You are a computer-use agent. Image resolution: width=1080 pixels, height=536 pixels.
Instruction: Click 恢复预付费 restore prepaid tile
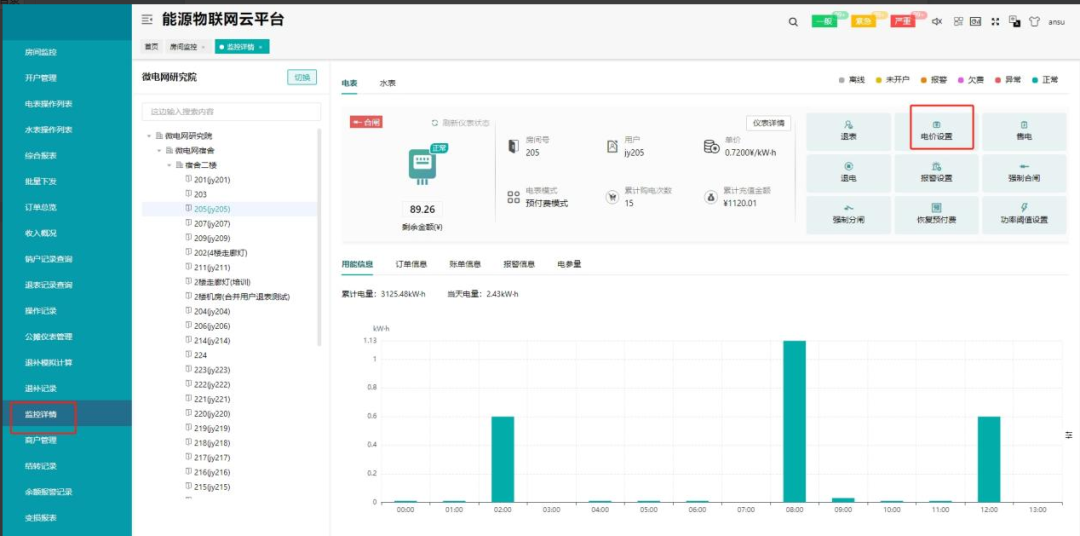coord(936,215)
